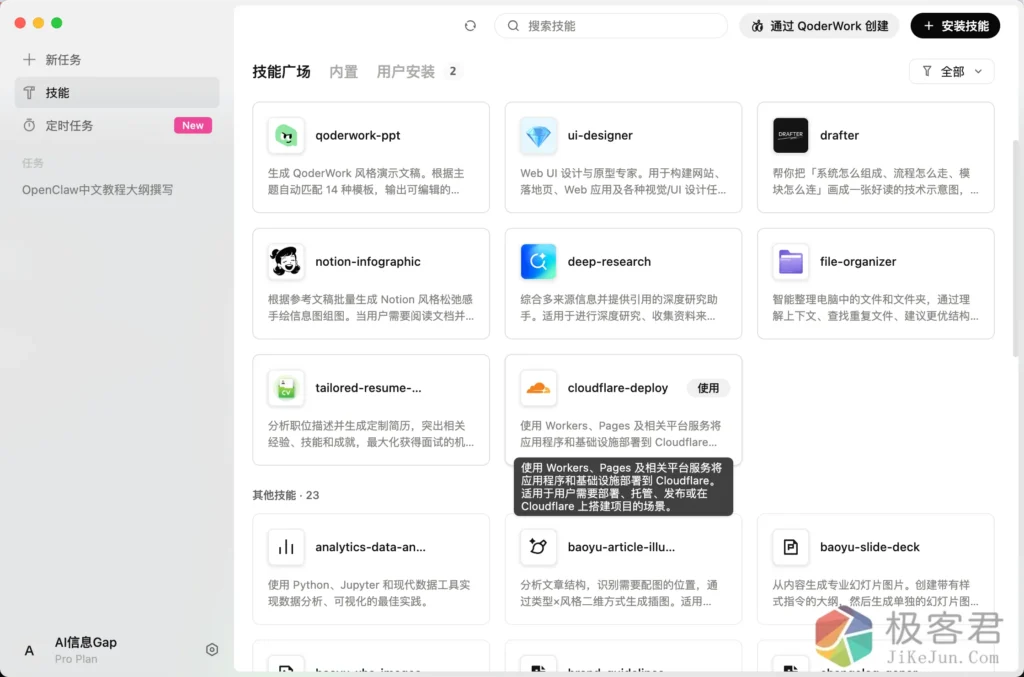Image resolution: width=1024 pixels, height=677 pixels.
Task: Click the drafter black logo icon
Action: (x=790, y=136)
